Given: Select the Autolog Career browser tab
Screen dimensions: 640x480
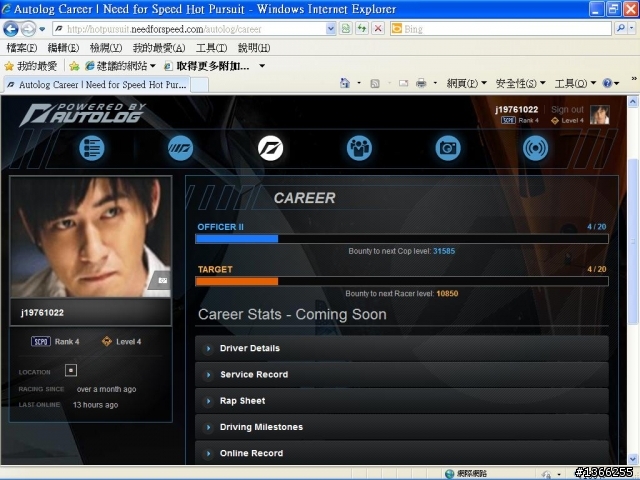Looking at the screenshot, I should point(97,85).
